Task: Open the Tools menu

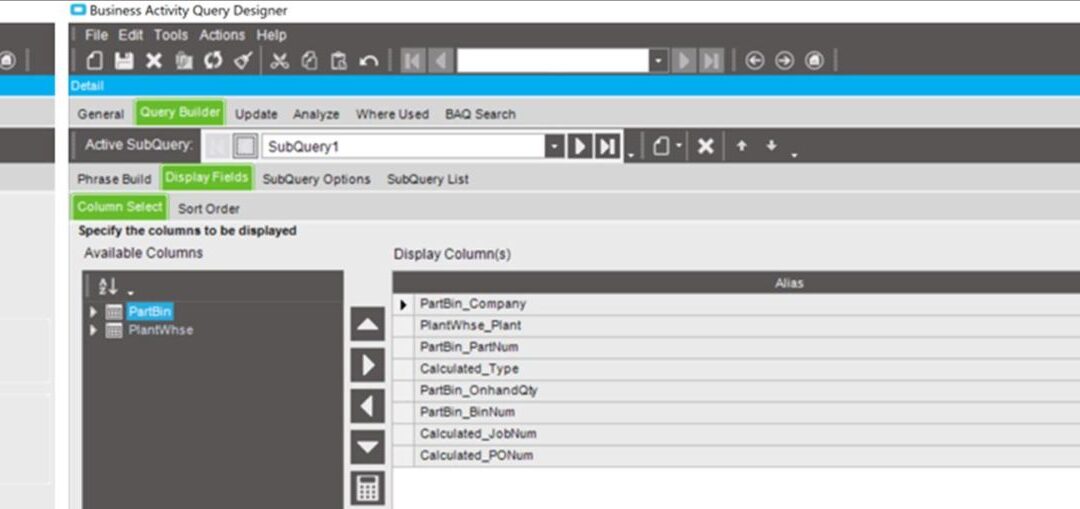Action: [171, 34]
